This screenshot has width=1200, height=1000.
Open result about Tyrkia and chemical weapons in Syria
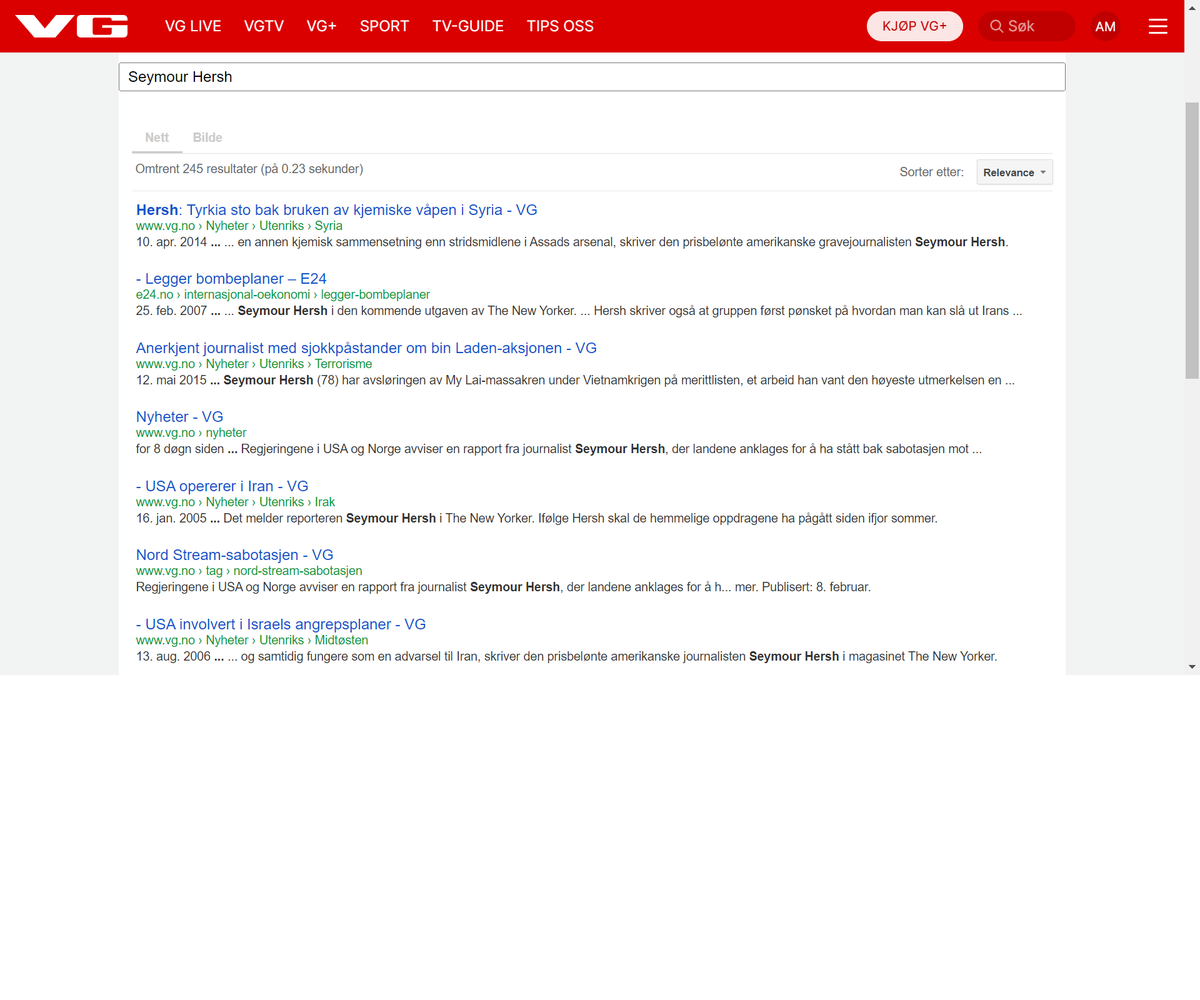(x=337, y=210)
